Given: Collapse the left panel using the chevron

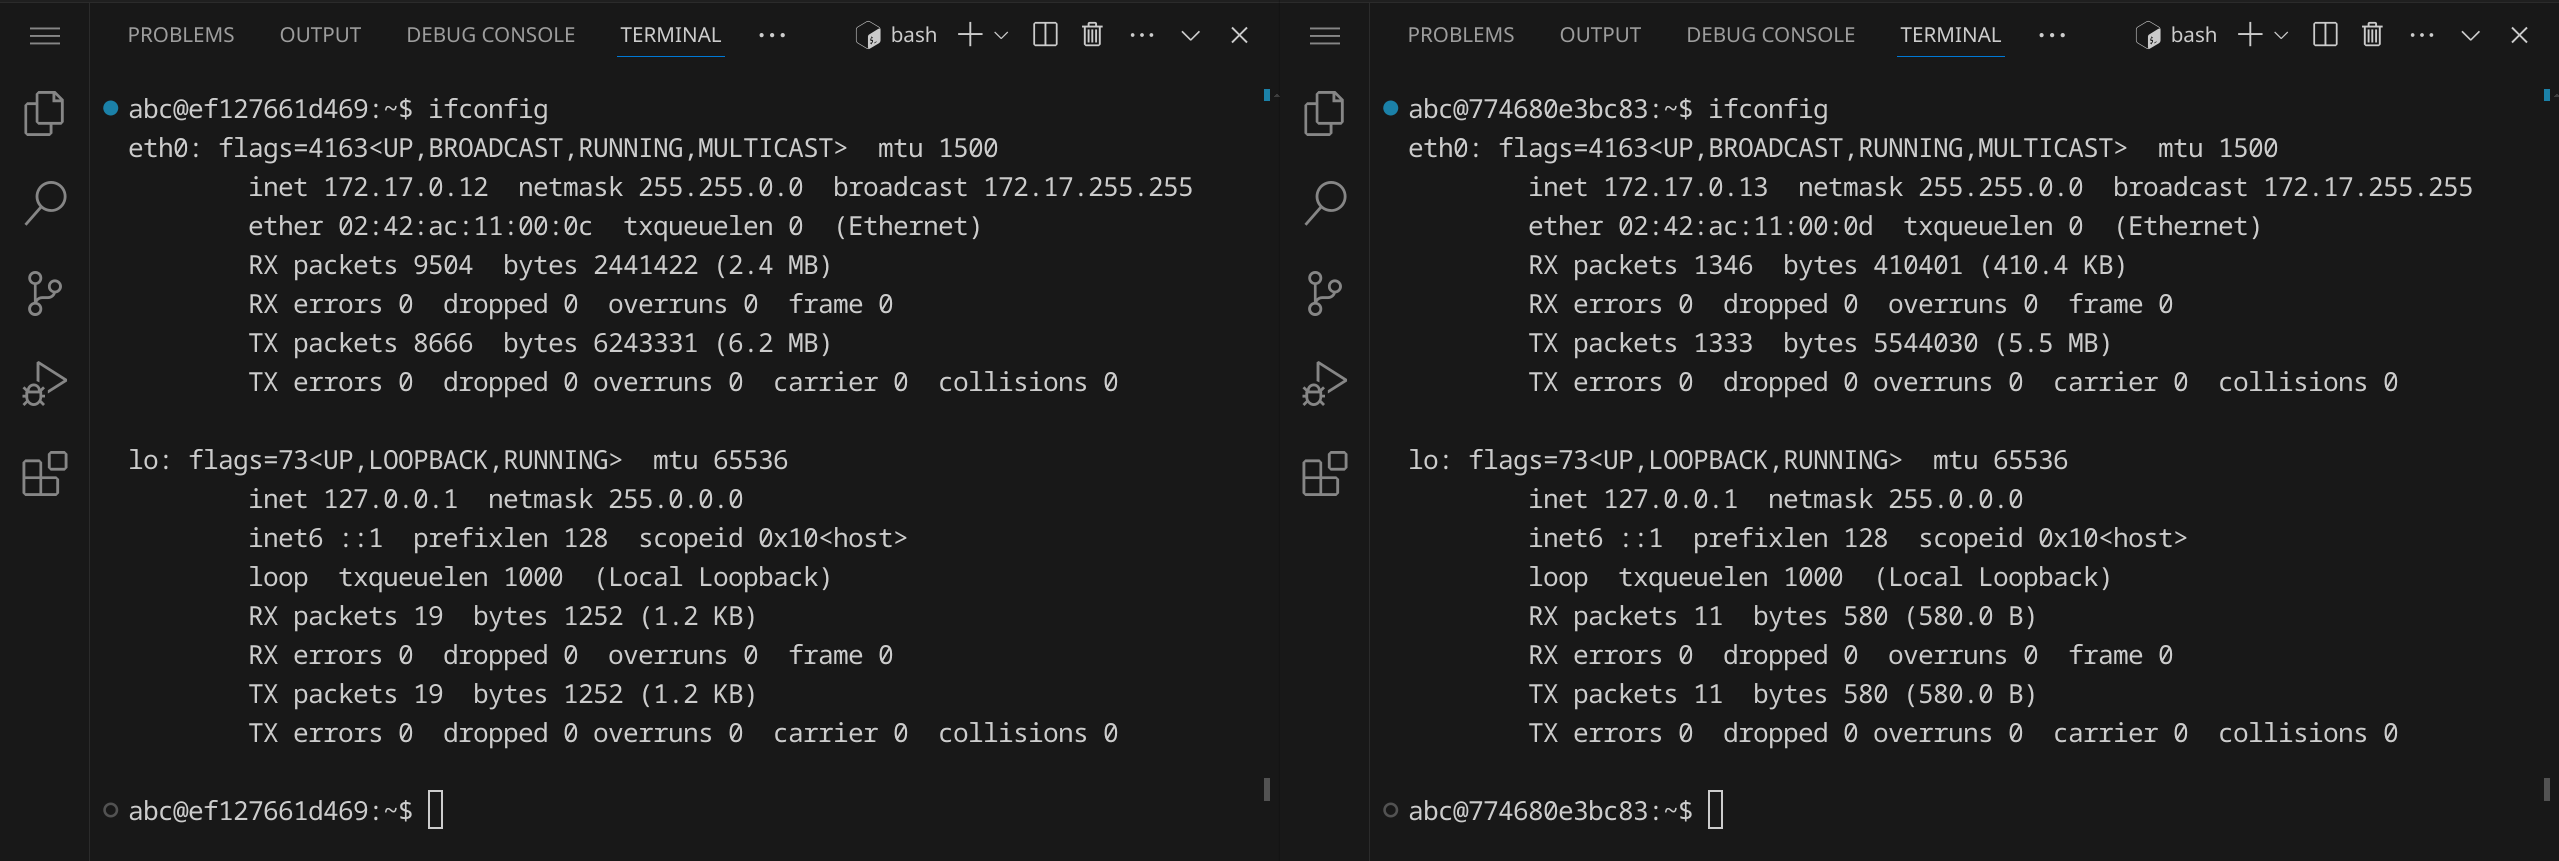Looking at the screenshot, I should pyautogui.click(x=1190, y=35).
